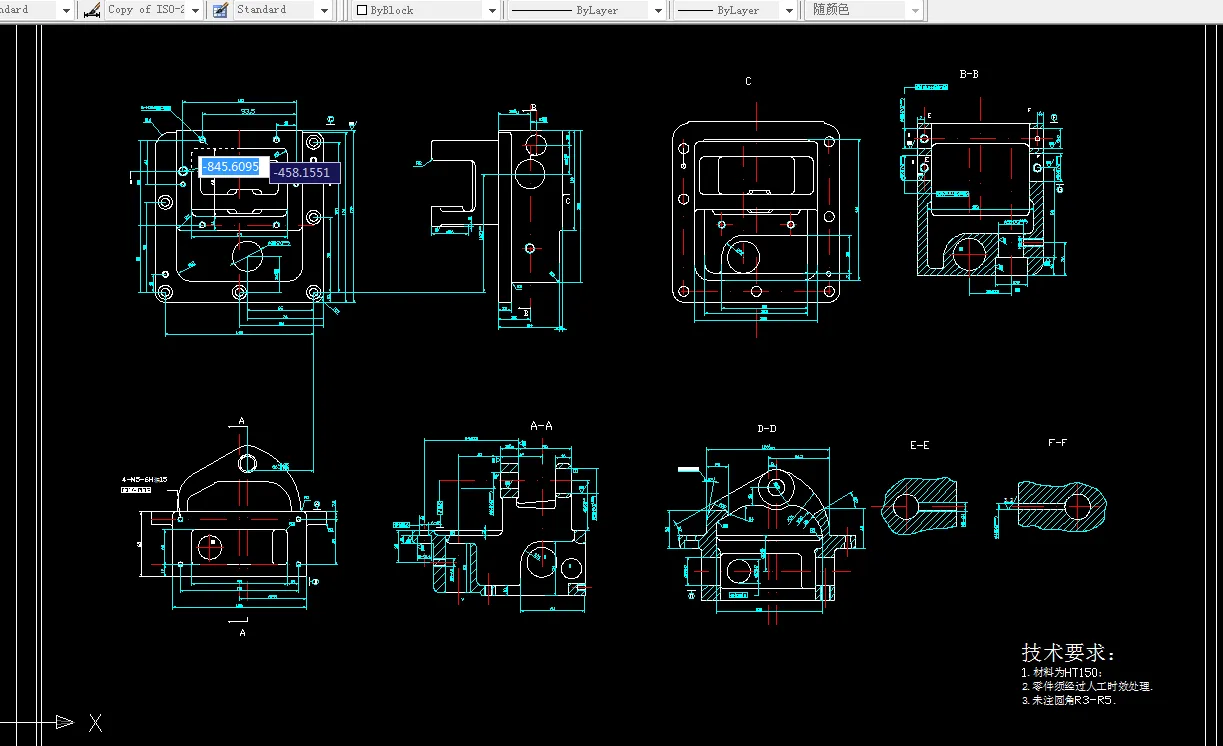The height and width of the screenshot is (746, 1223).
Task: Click the 'A-A' section view label
Action: [541, 426]
